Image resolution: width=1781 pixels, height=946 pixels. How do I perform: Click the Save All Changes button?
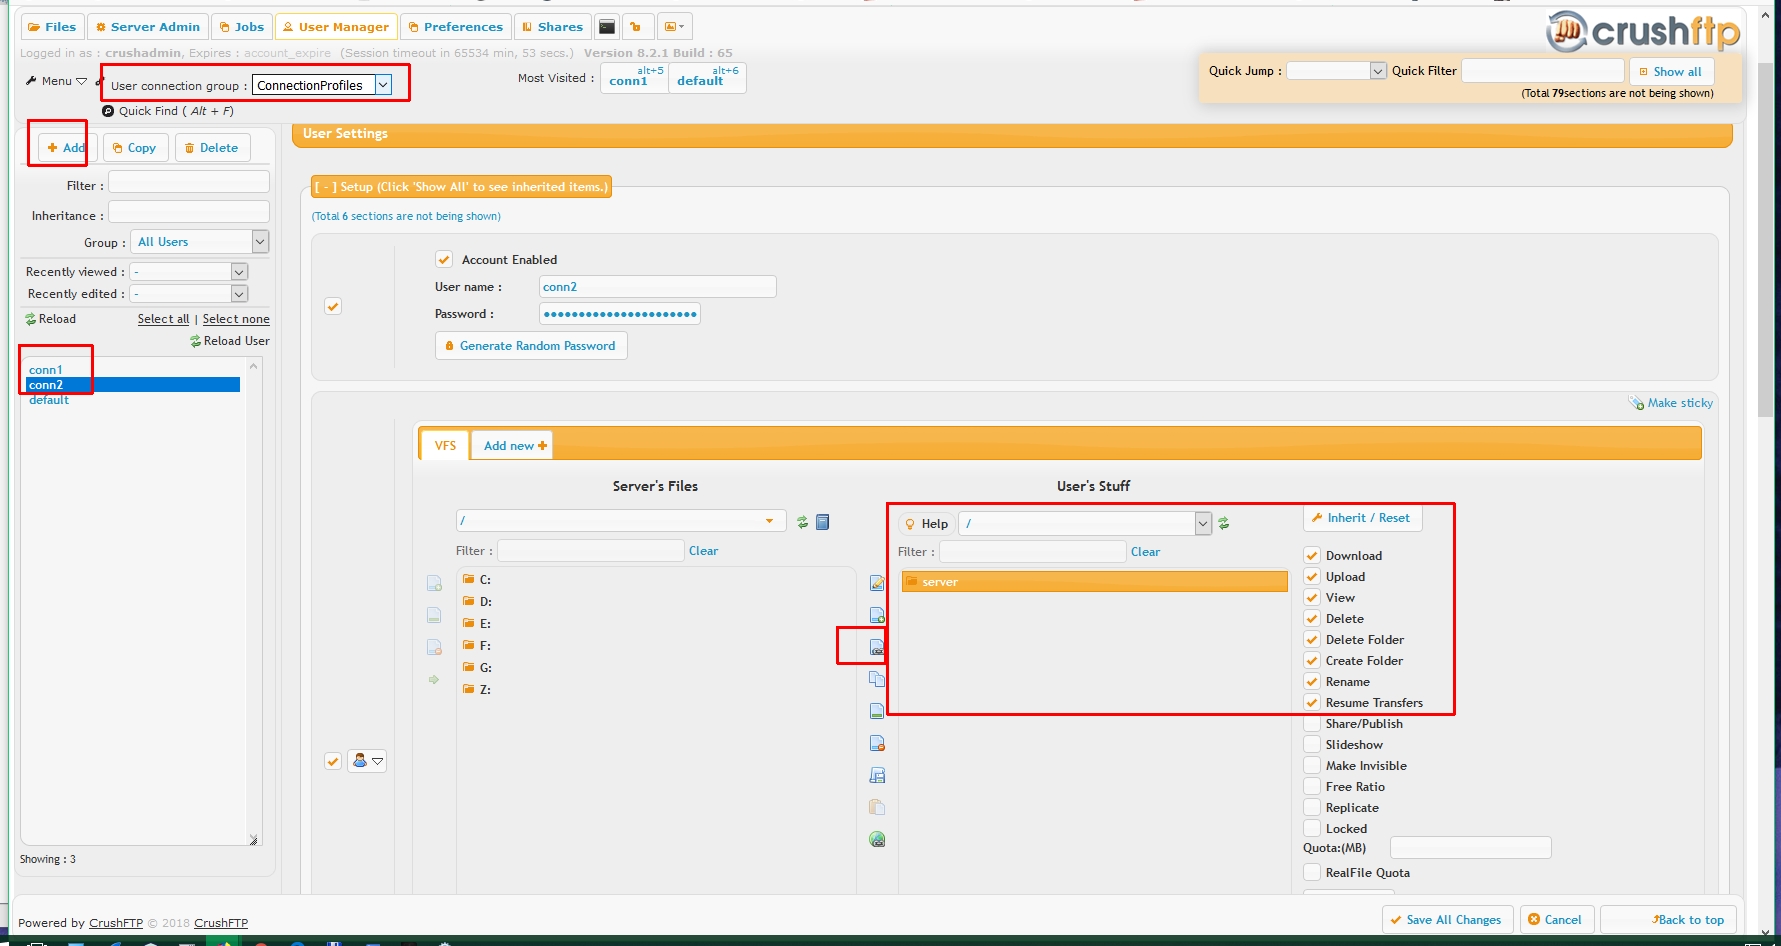pos(1445,920)
